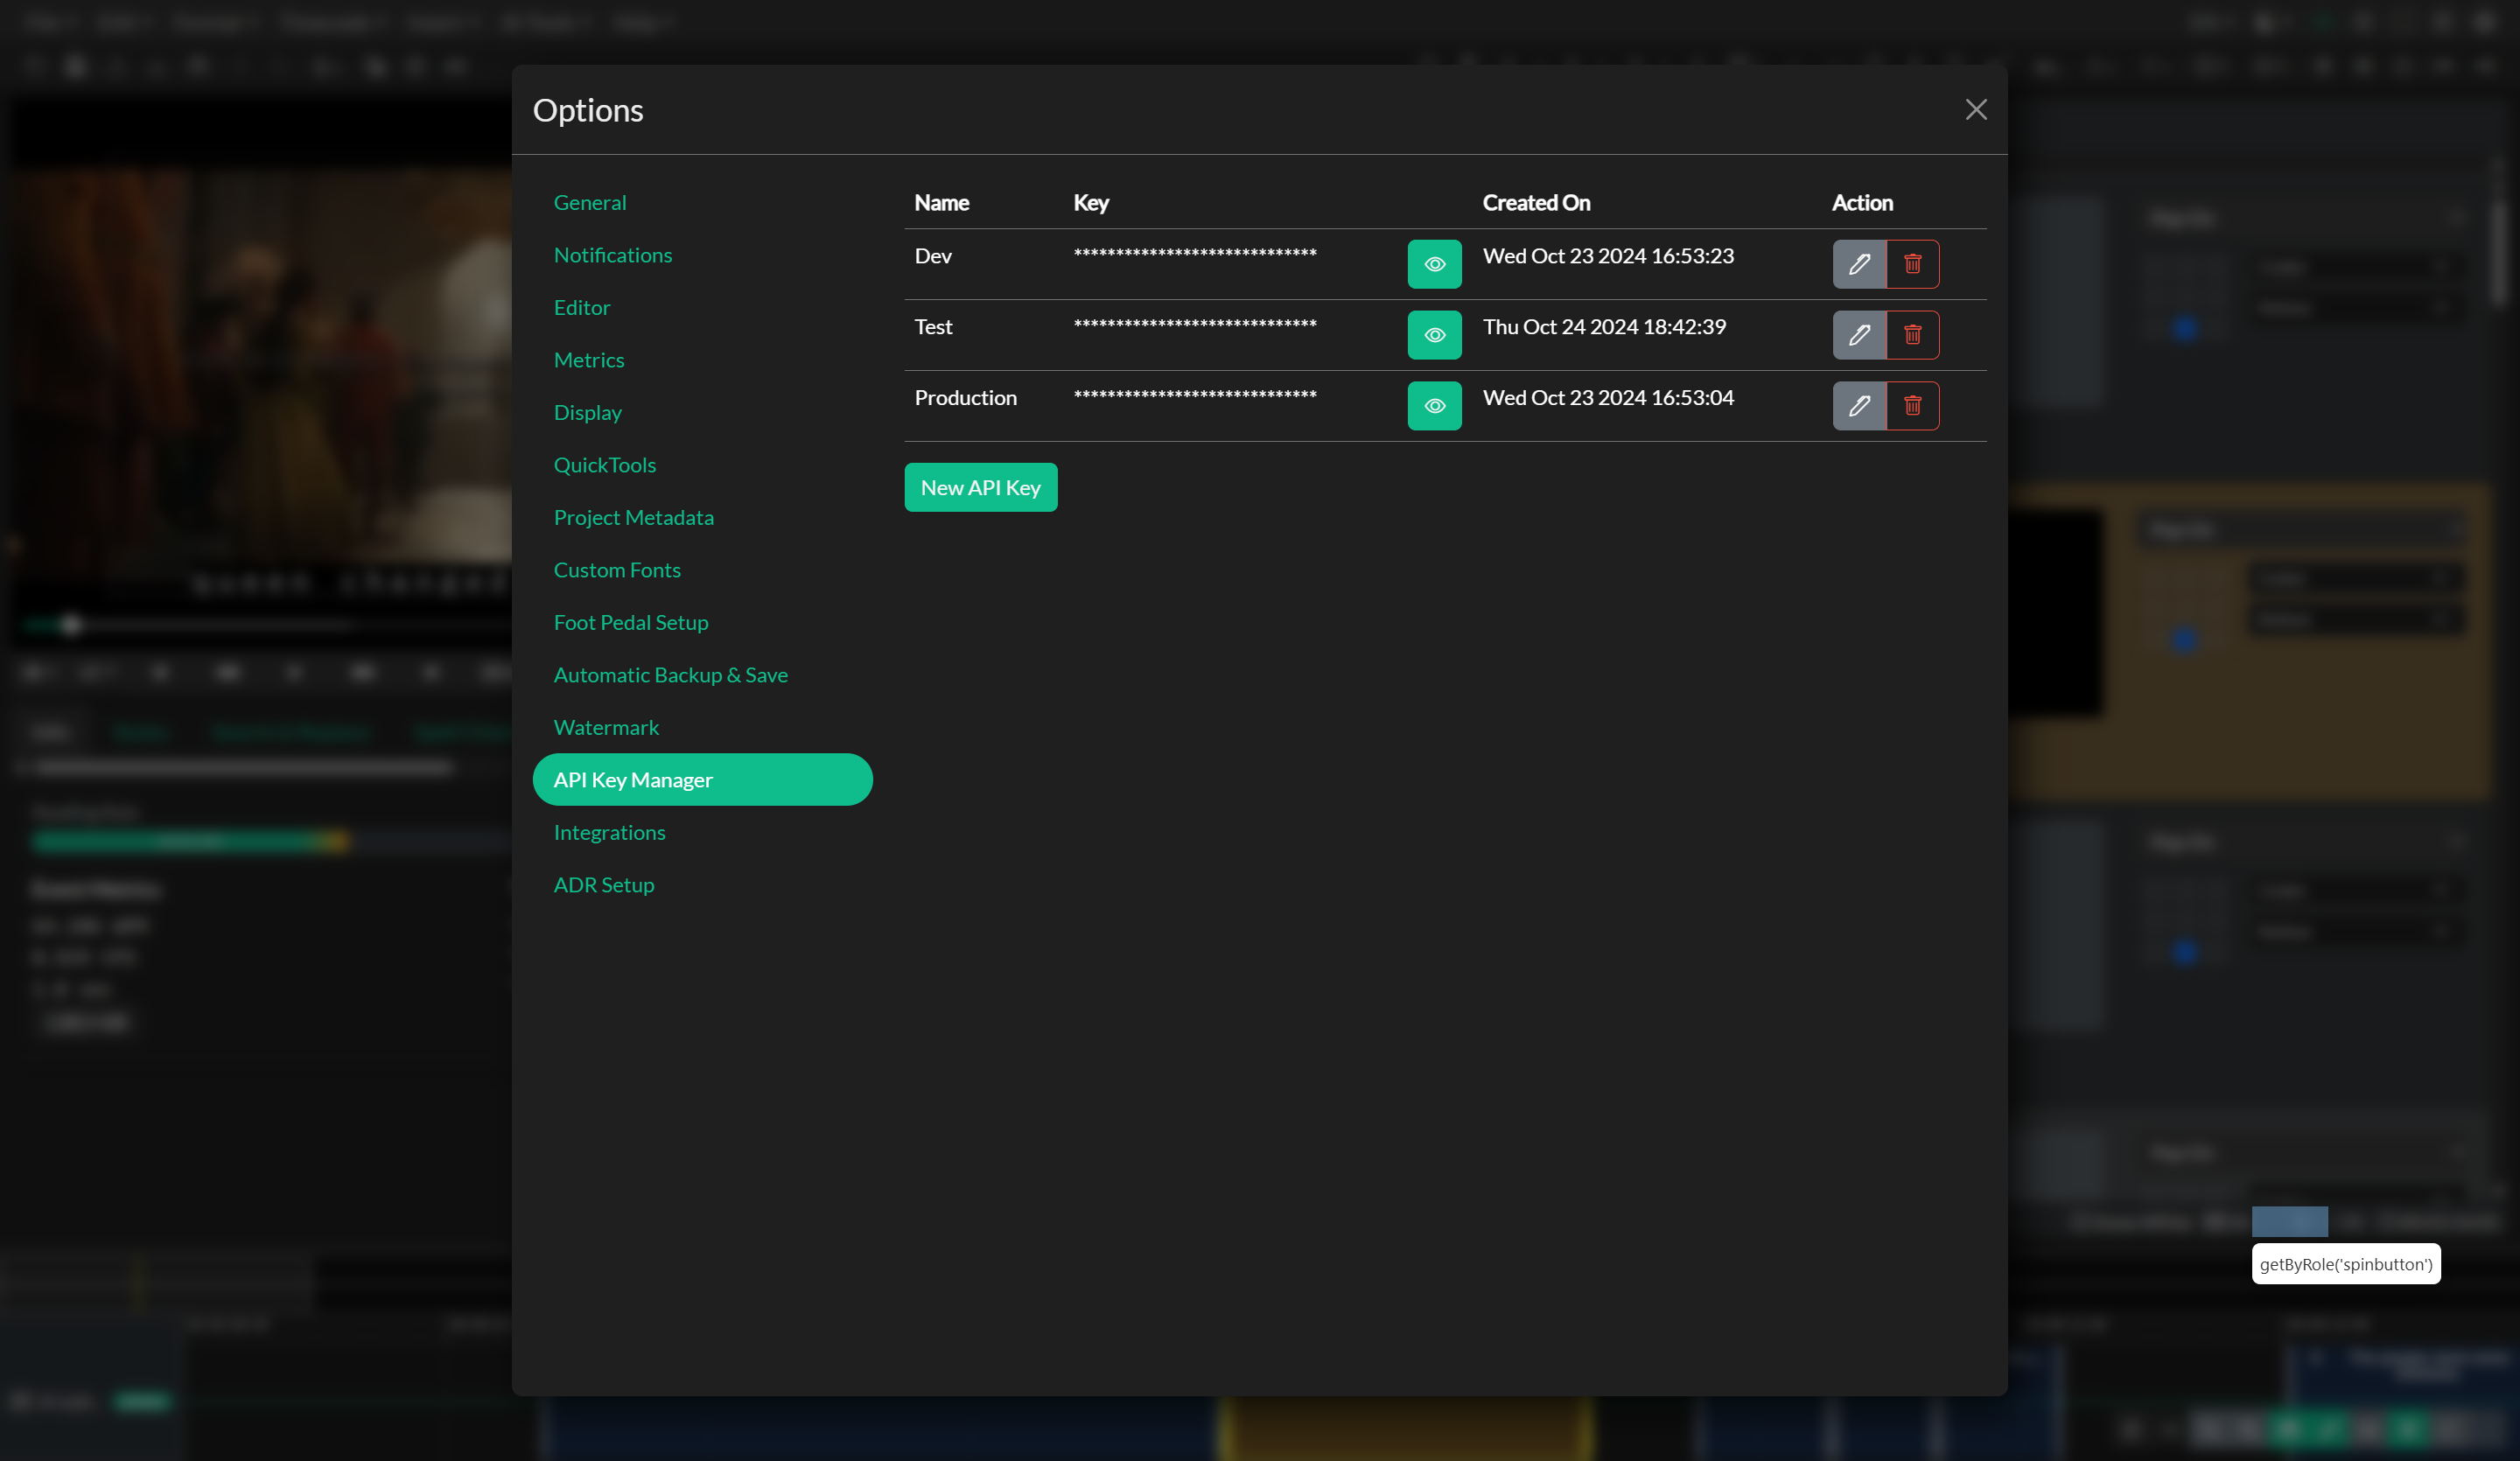Close the Options dialog
The image size is (2520, 1461).
click(x=1975, y=110)
